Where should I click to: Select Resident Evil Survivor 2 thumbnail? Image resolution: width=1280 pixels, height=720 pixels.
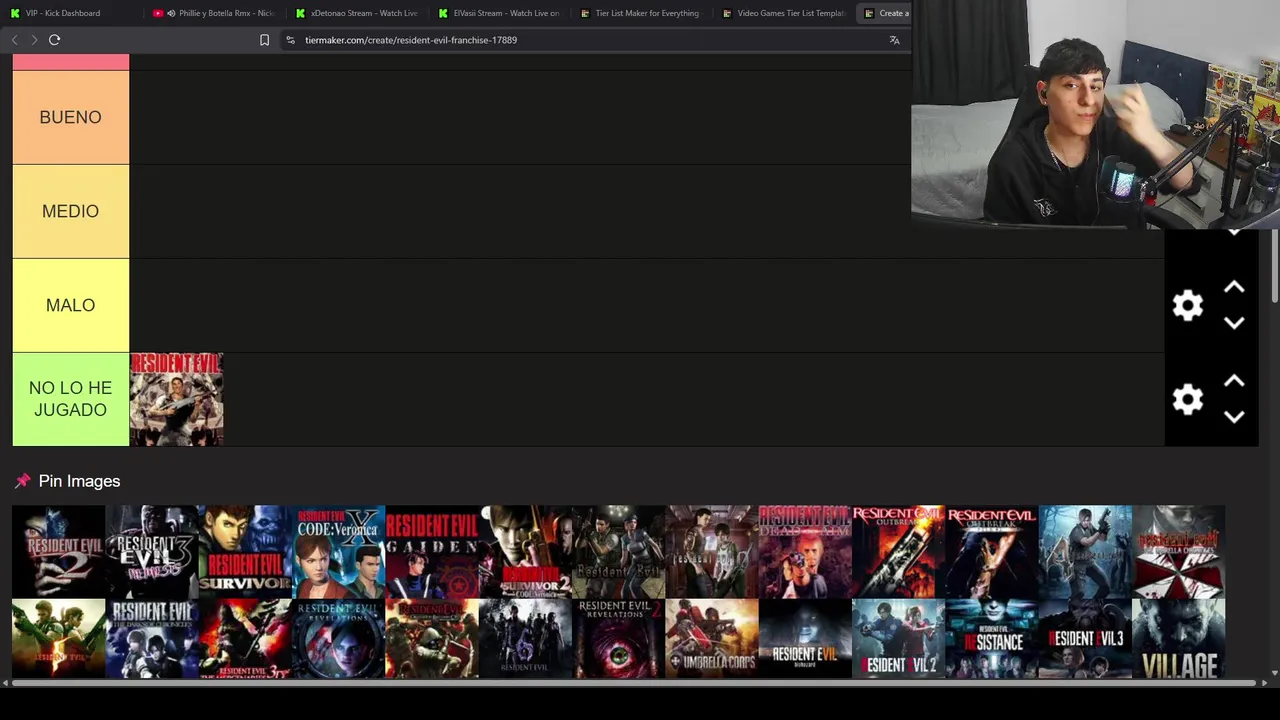coord(525,551)
